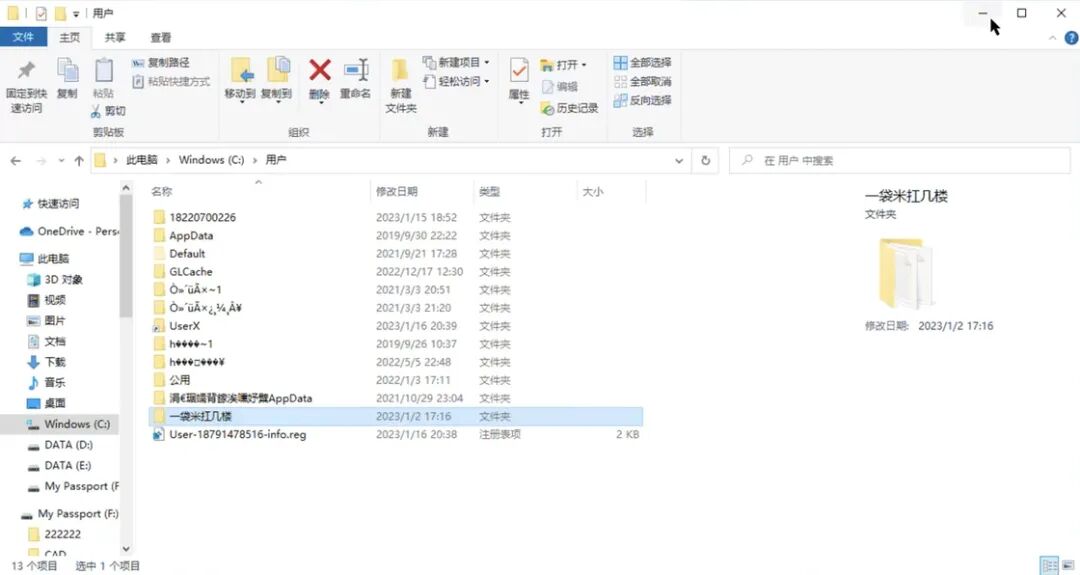Click the title bar properties checkmark icon
The image size is (1080, 575).
tap(41, 13)
